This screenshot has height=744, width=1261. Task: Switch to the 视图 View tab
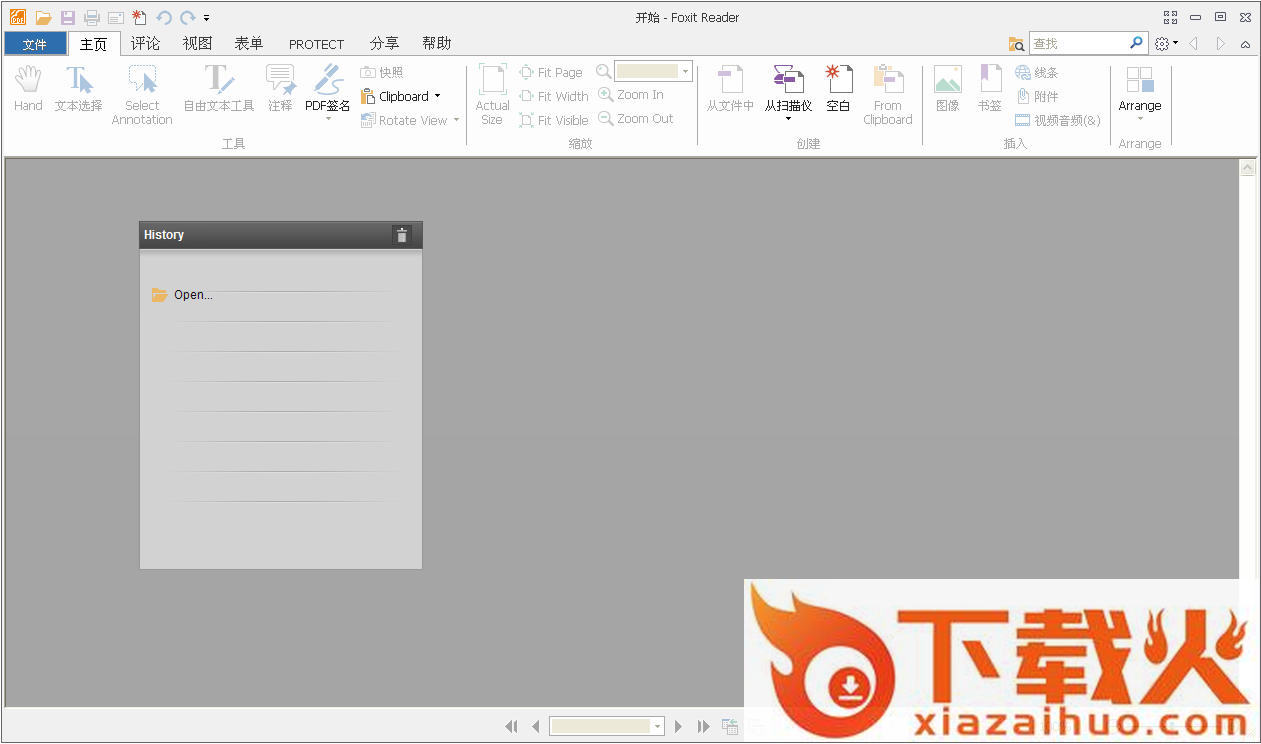point(197,43)
